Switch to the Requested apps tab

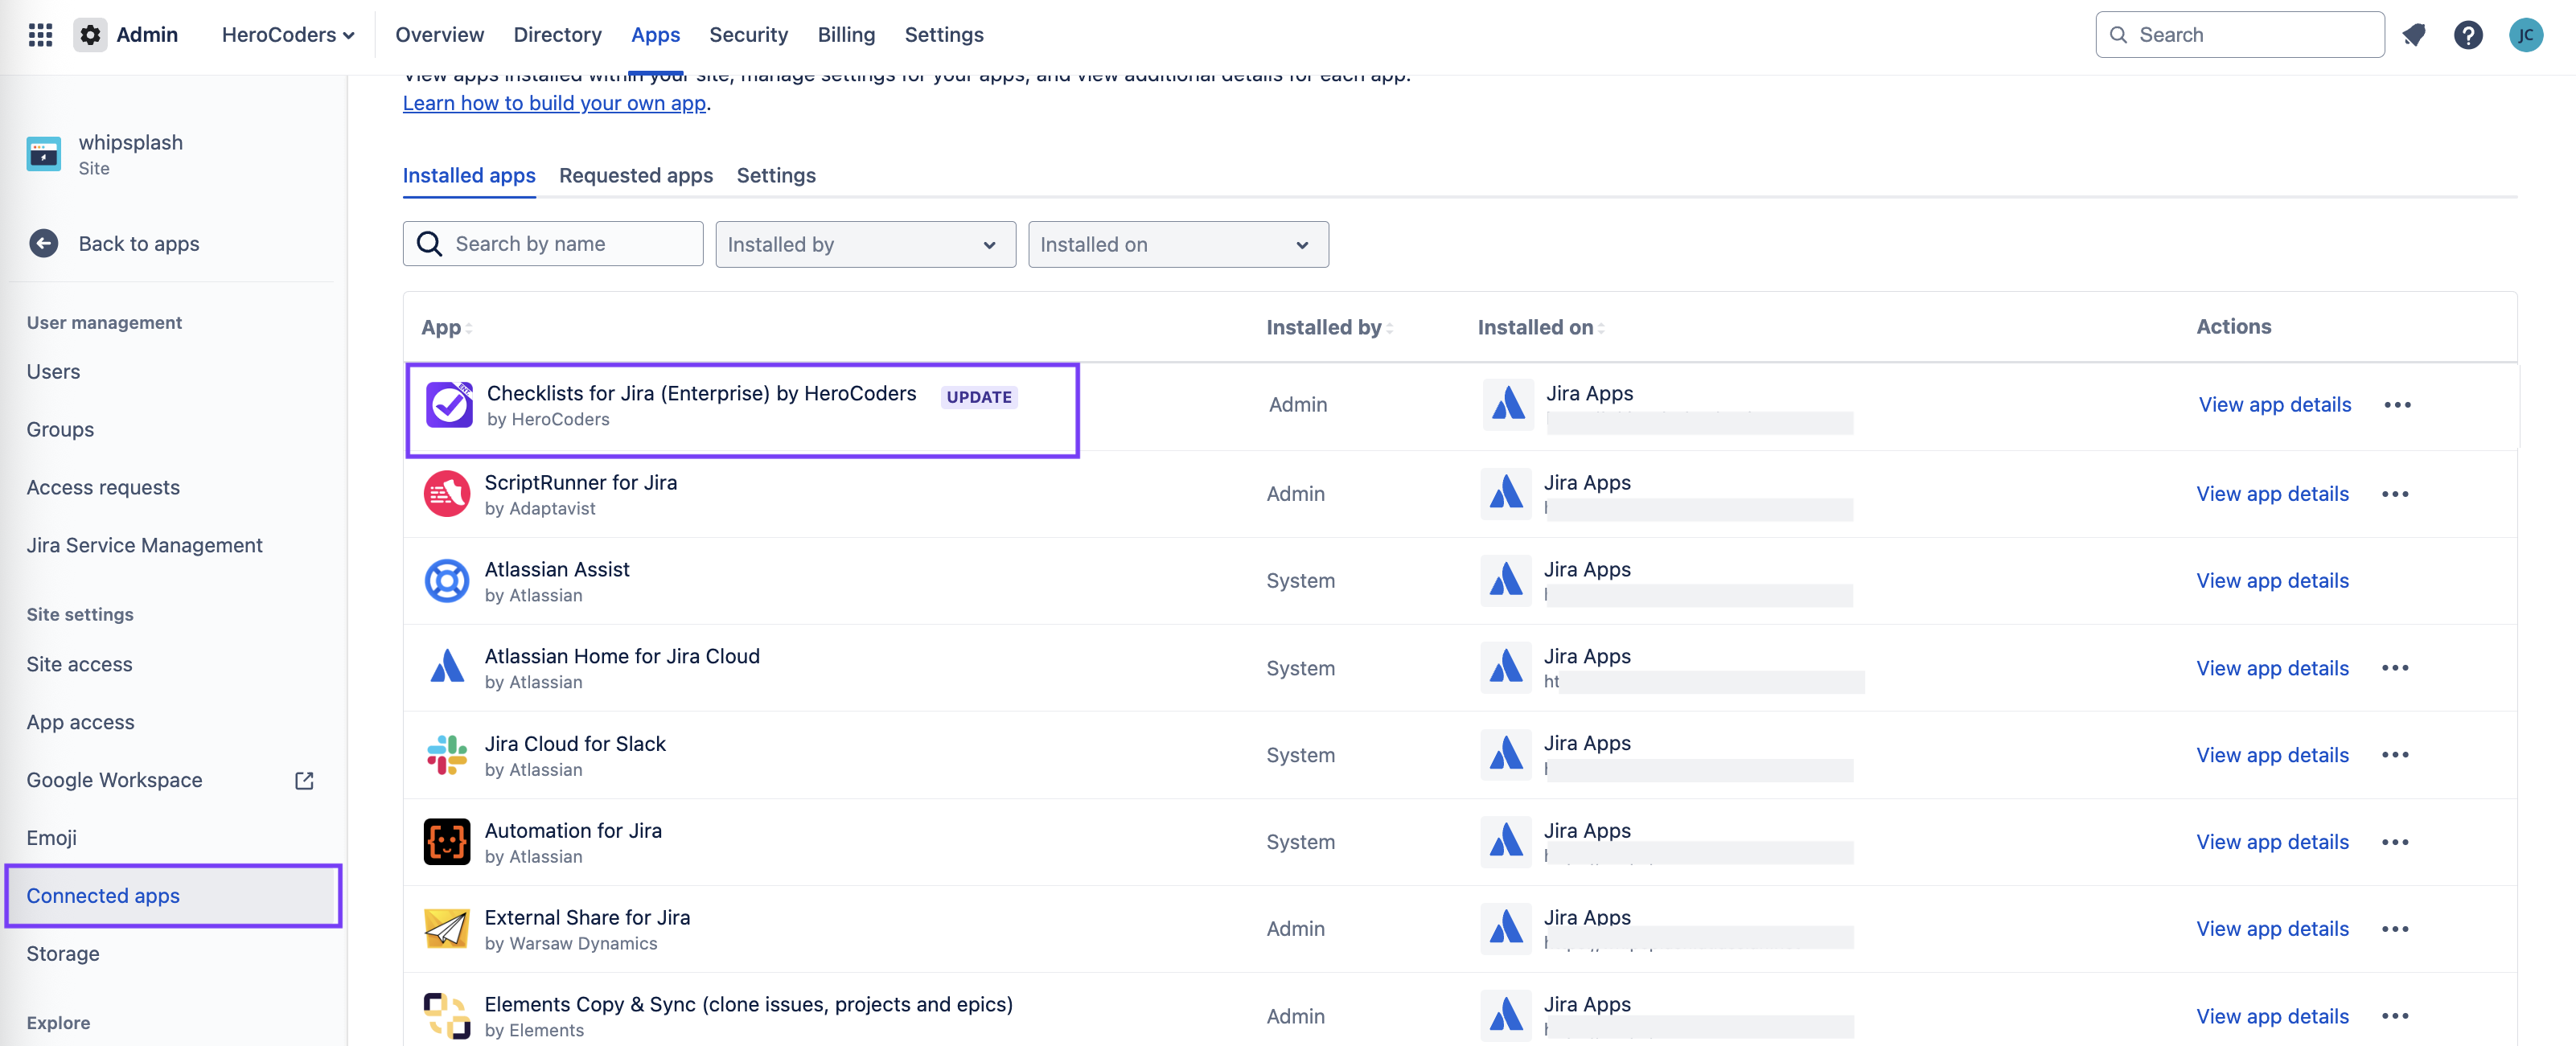point(636,175)
